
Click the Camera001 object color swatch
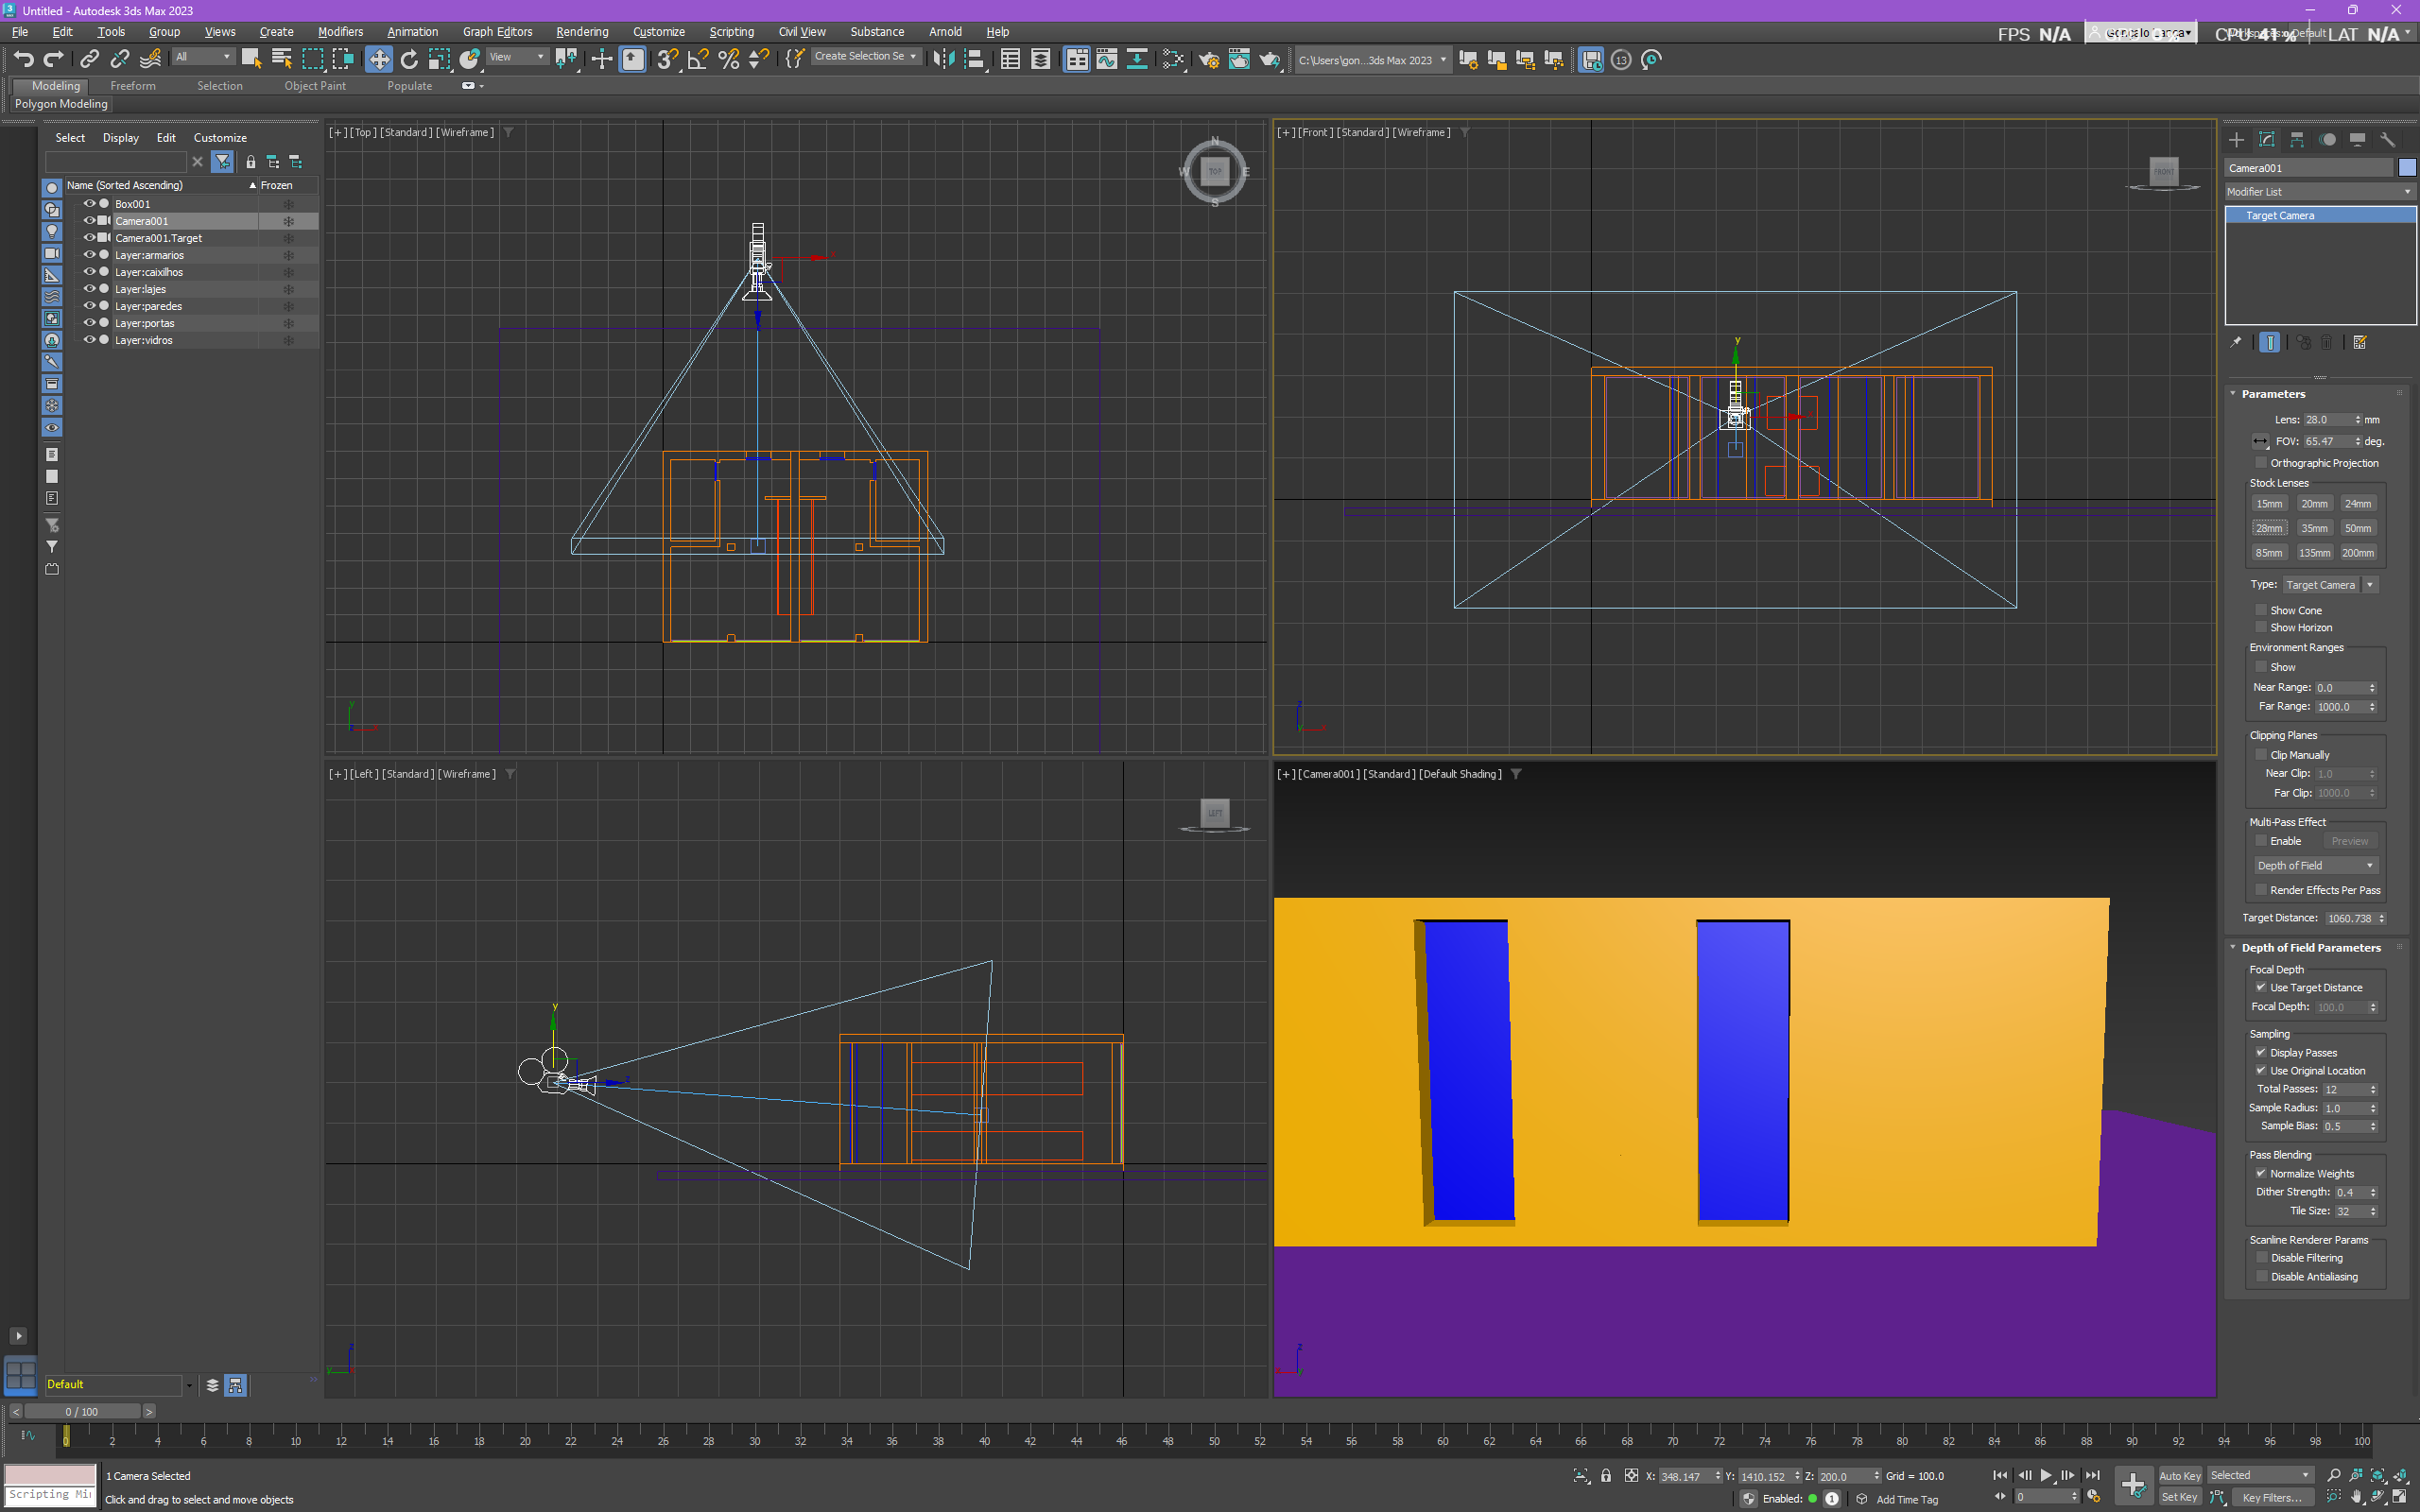pyautogui.click(x=2406, y=168)
